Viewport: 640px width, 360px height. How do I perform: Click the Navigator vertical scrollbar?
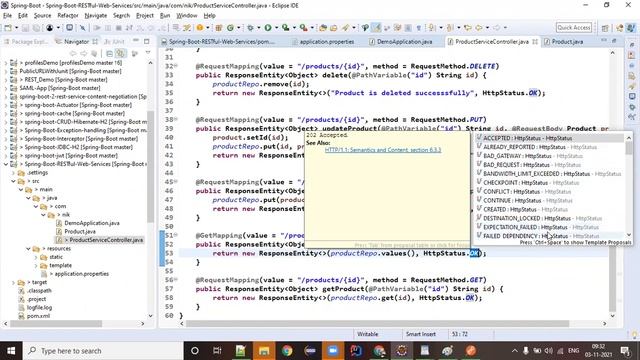[150, 167]
